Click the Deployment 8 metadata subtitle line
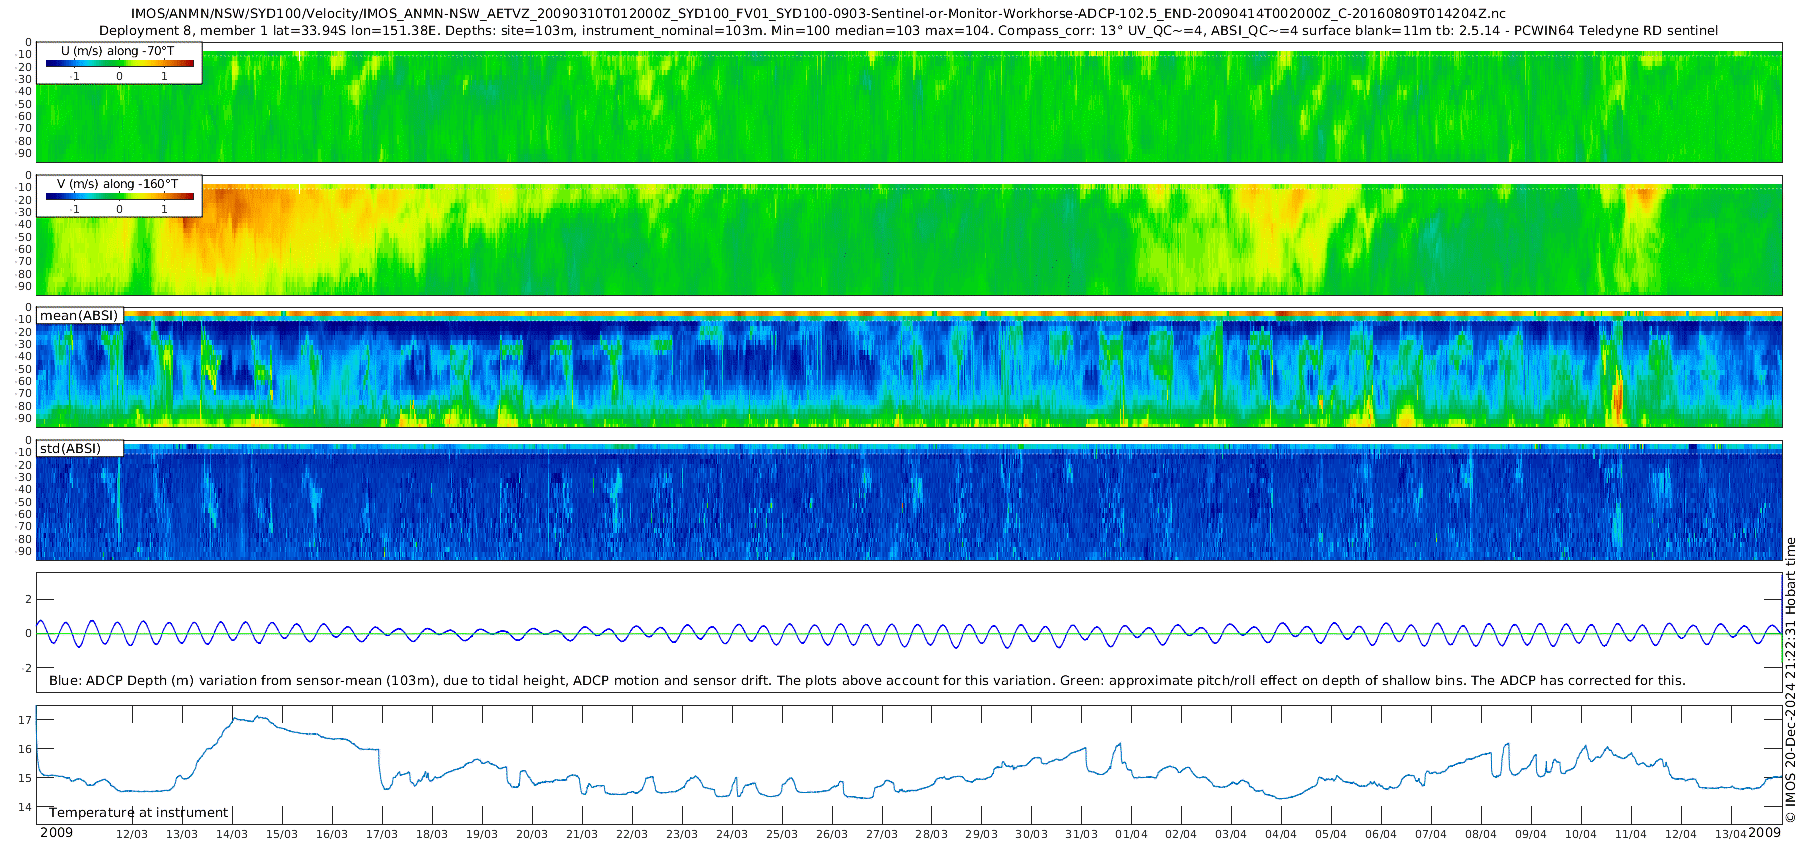 point(908,30)
